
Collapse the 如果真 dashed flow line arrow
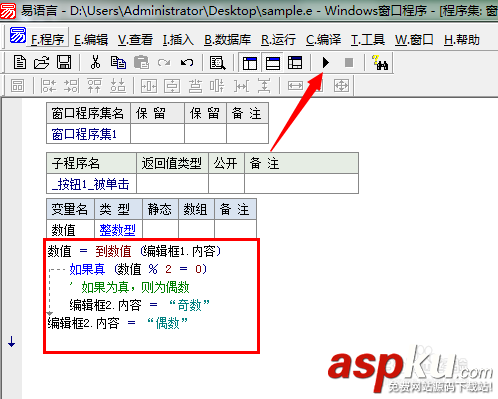[x=50, y=313]
